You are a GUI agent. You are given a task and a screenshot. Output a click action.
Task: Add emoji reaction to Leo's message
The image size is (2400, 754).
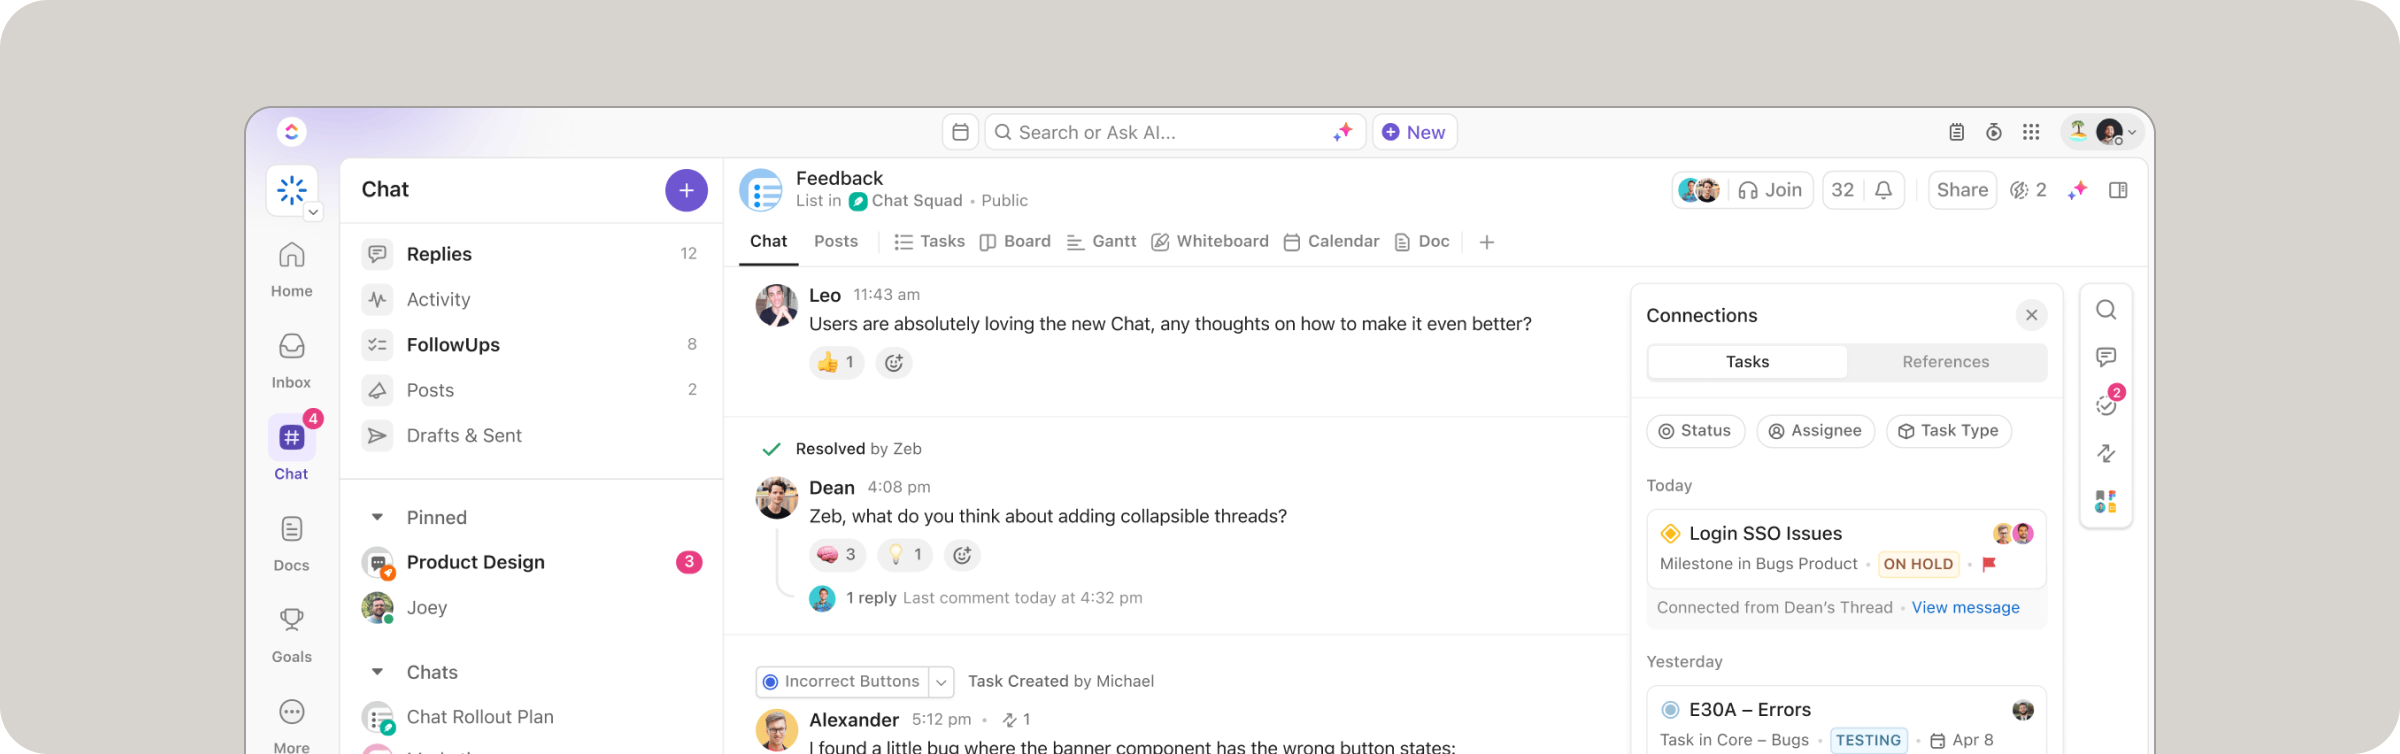pos(894,363)
